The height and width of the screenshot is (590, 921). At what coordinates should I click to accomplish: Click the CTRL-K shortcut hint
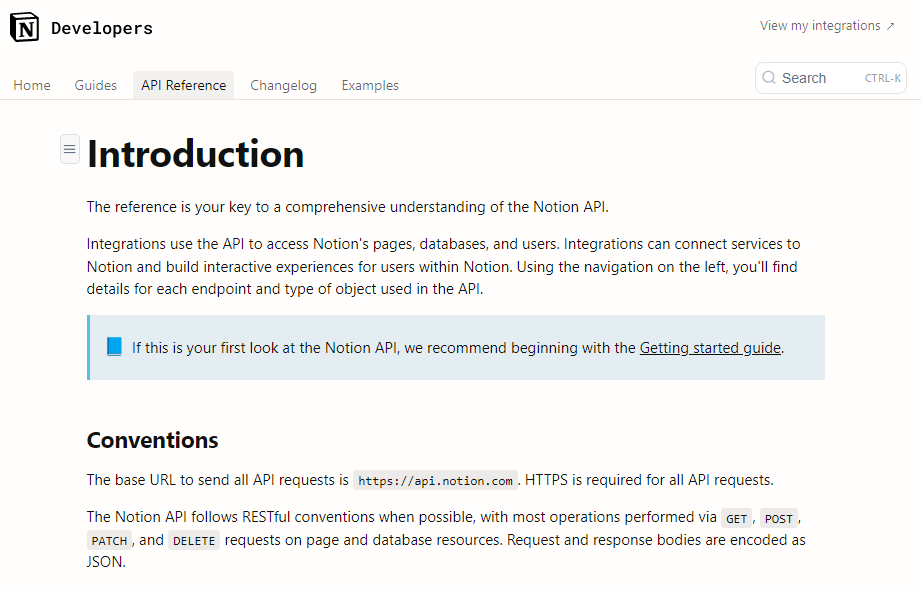882,78
